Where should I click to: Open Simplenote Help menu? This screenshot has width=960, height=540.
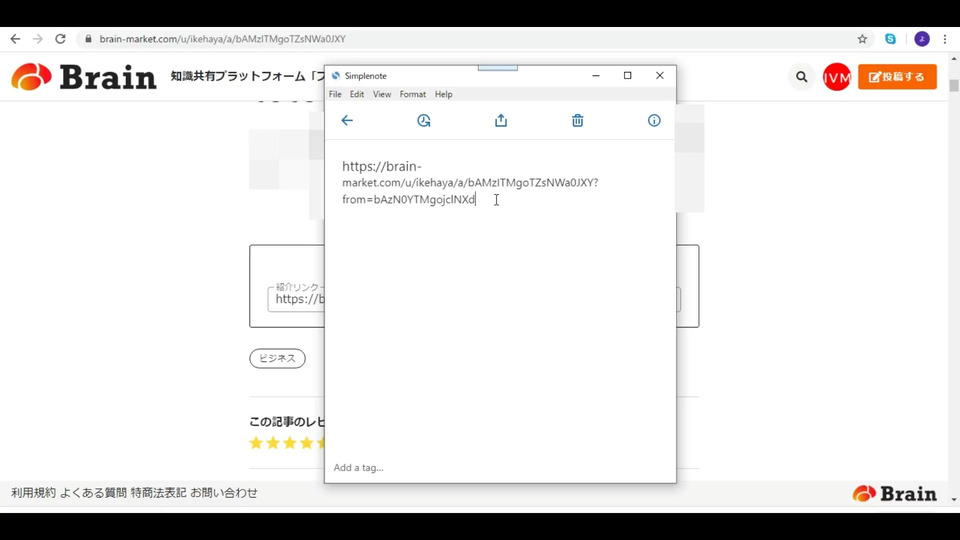pos(444,94)
